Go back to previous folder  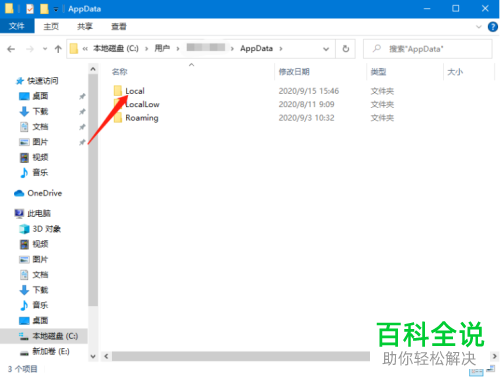11,49
